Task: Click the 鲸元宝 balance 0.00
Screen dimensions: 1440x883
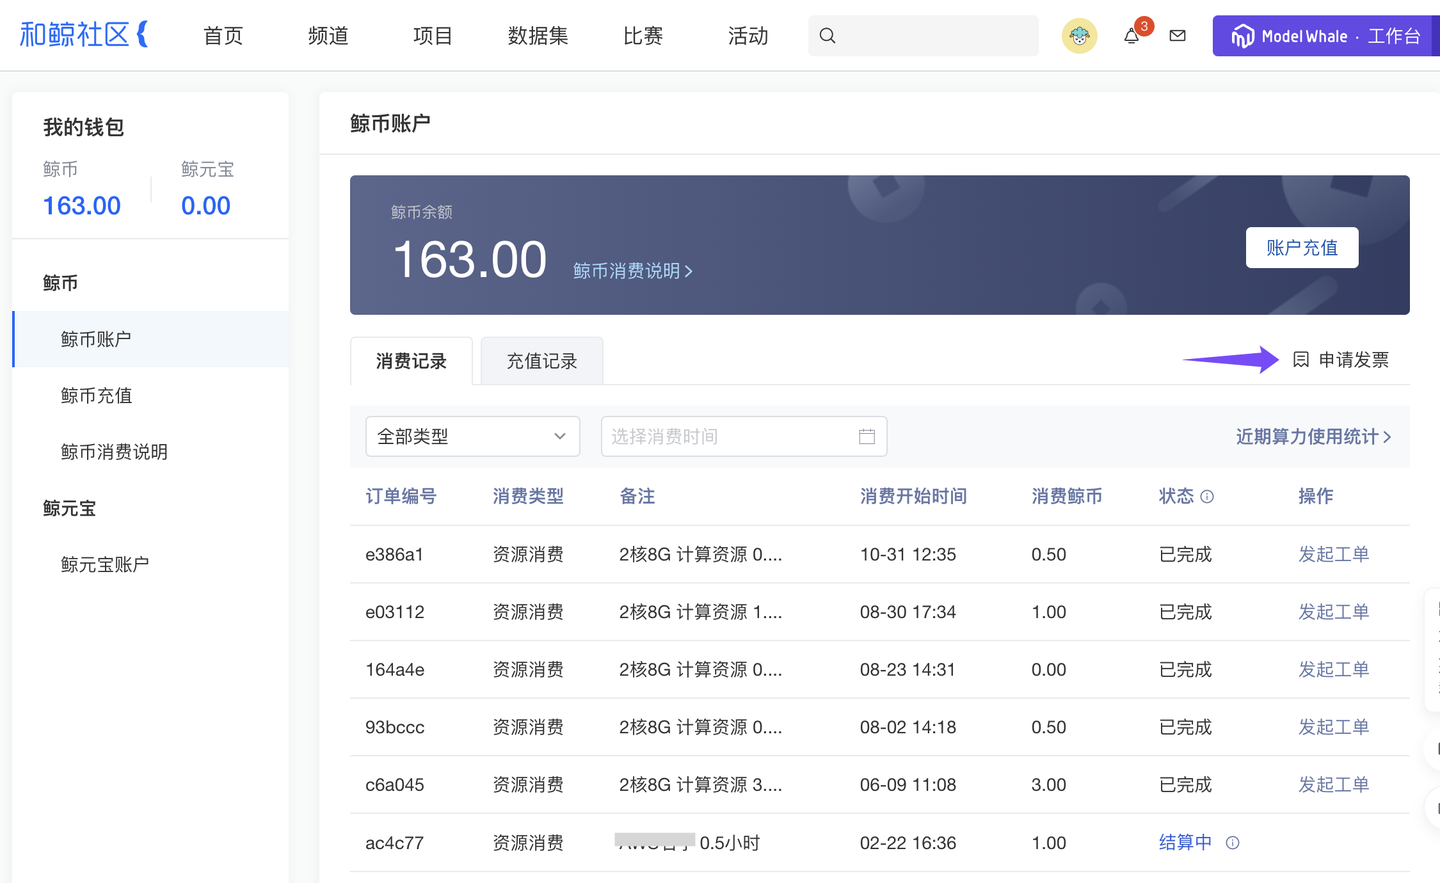Action: pos(206,206)
